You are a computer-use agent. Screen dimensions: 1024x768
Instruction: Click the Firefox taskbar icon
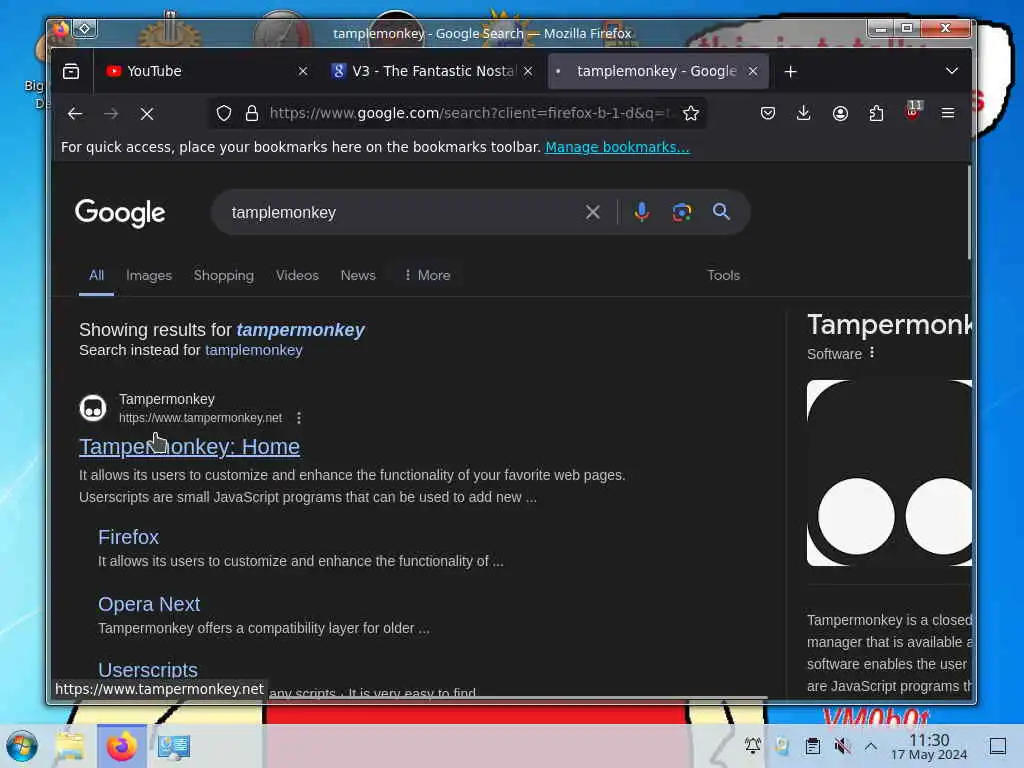point(121,746)
